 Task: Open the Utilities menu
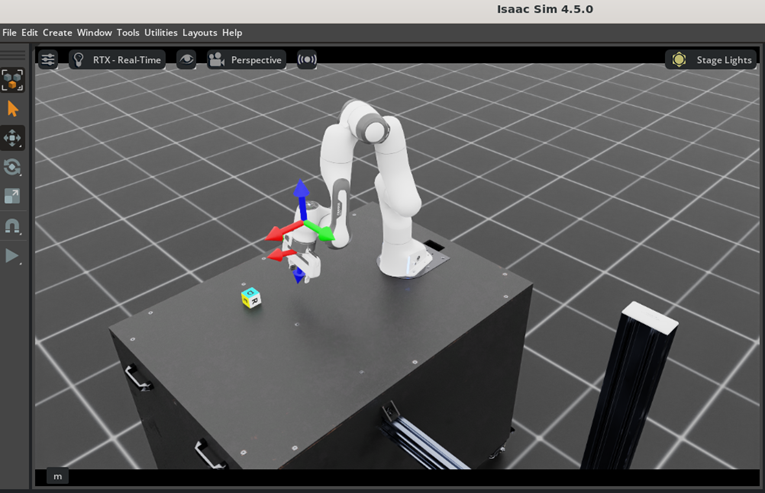160,33
